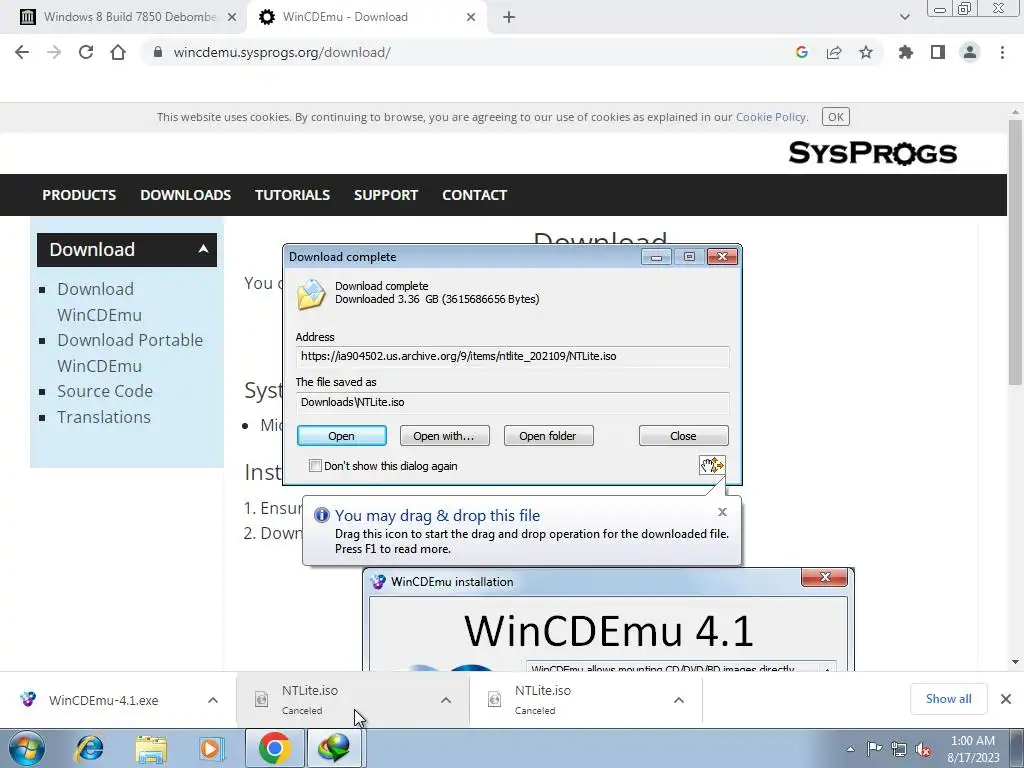Open the TUTORIALS menu
This screenshot has height=768, width=1024.
click(292, 195)
